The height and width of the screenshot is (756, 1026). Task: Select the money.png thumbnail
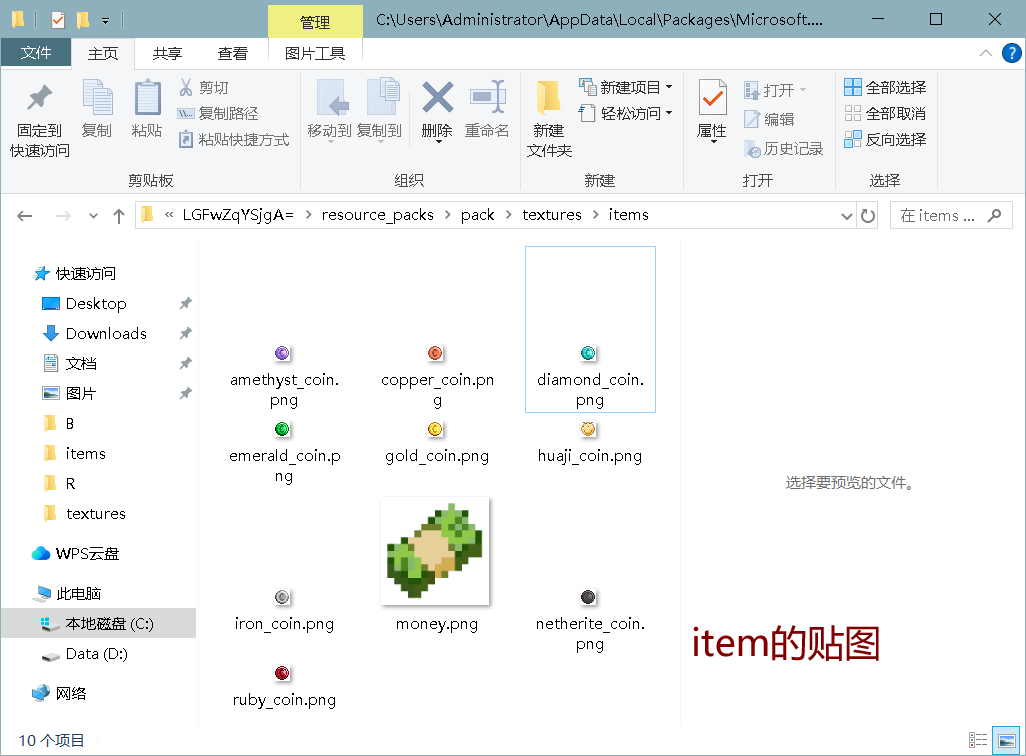pos(435,551)
